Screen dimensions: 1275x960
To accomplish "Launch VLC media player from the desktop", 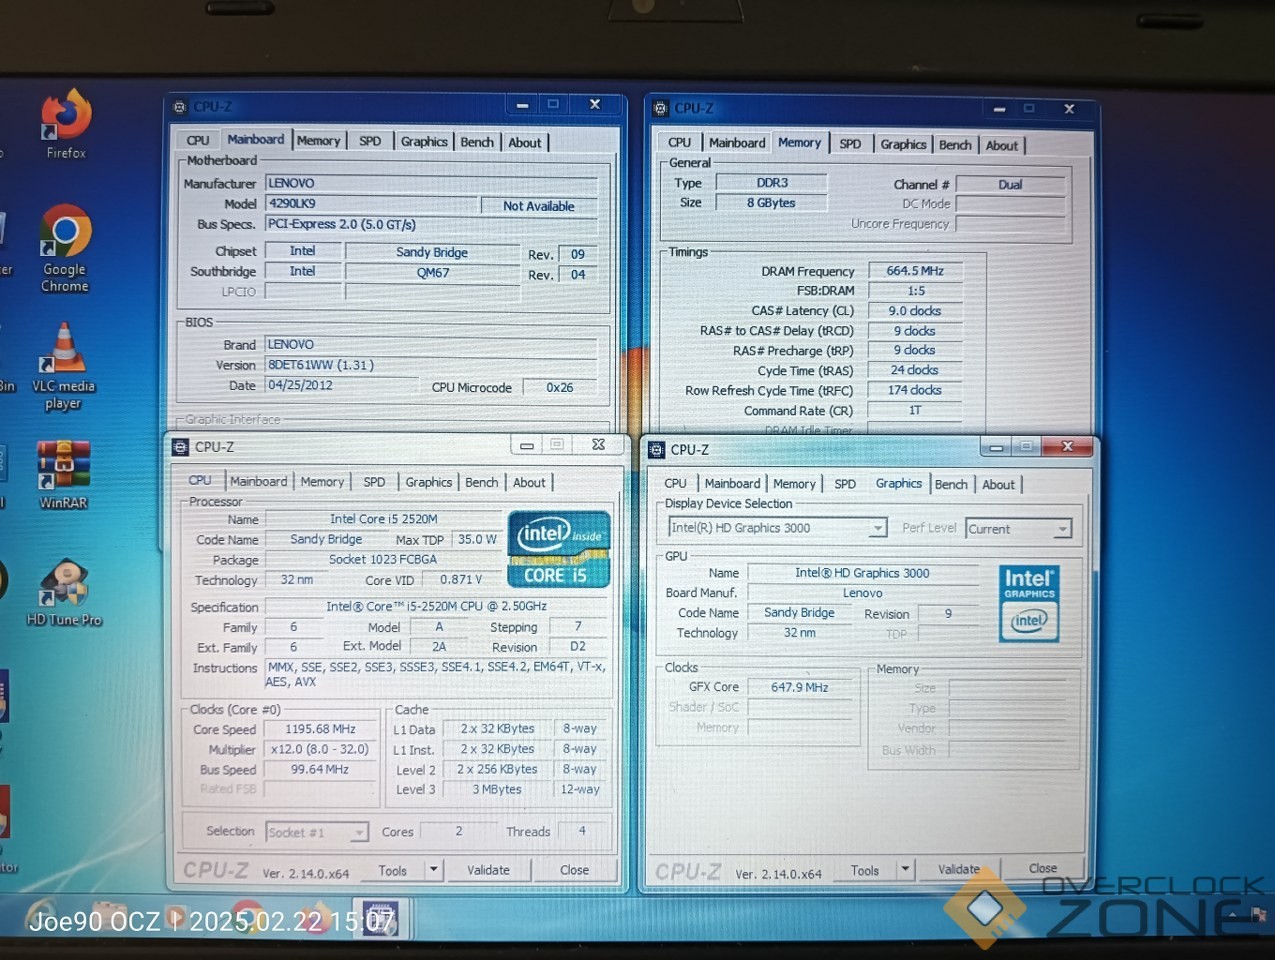I will [63, 366].
